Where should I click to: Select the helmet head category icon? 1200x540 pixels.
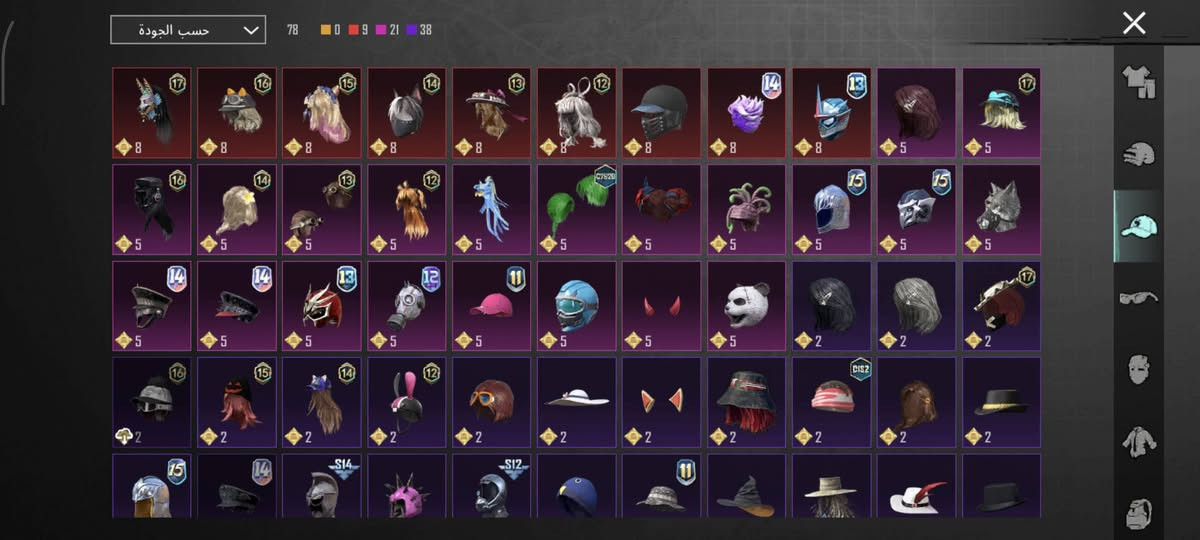(1138, 154)
